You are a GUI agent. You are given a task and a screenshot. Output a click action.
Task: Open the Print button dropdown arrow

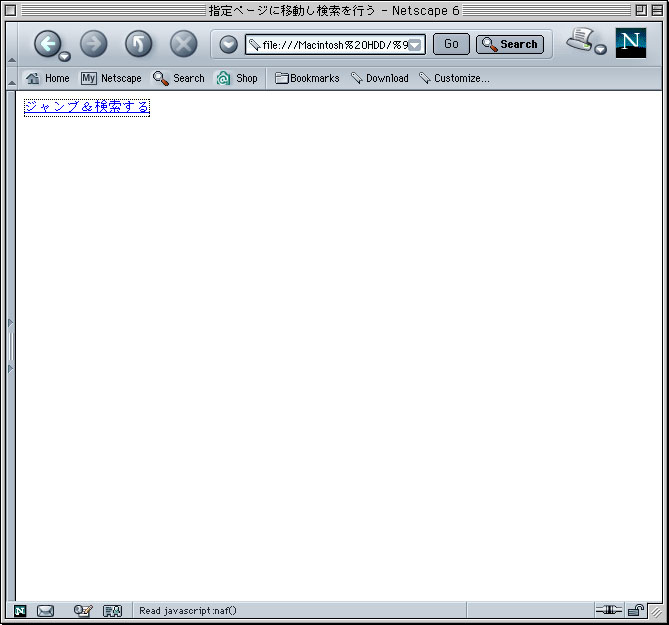point(600,49)
